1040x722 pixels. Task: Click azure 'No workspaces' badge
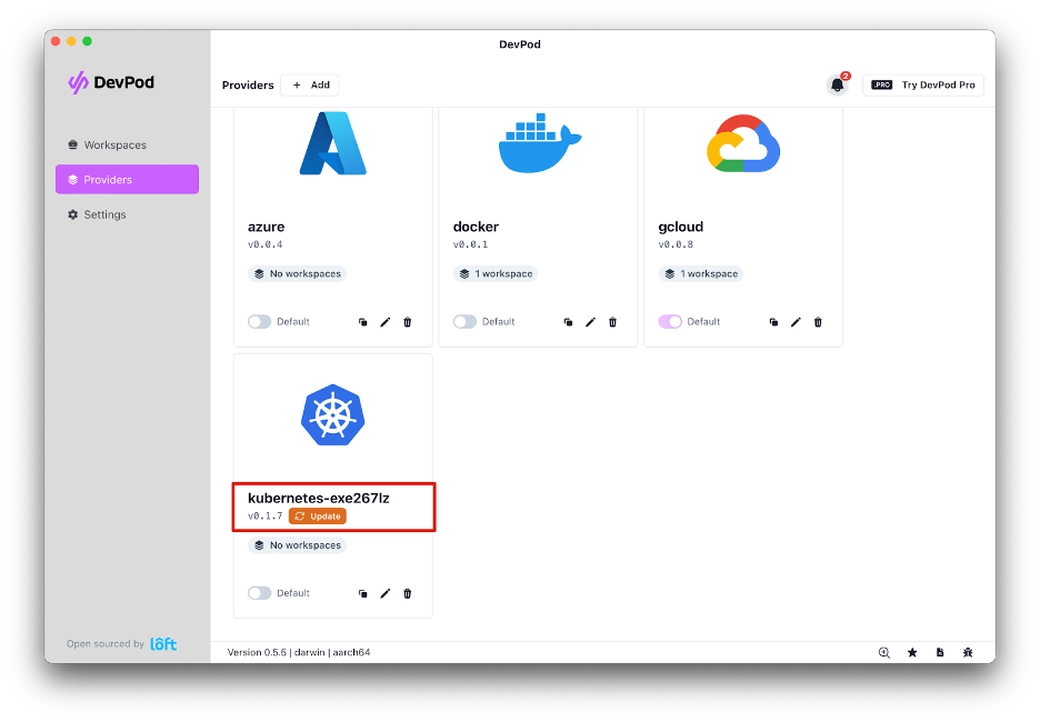pos(297,274)
